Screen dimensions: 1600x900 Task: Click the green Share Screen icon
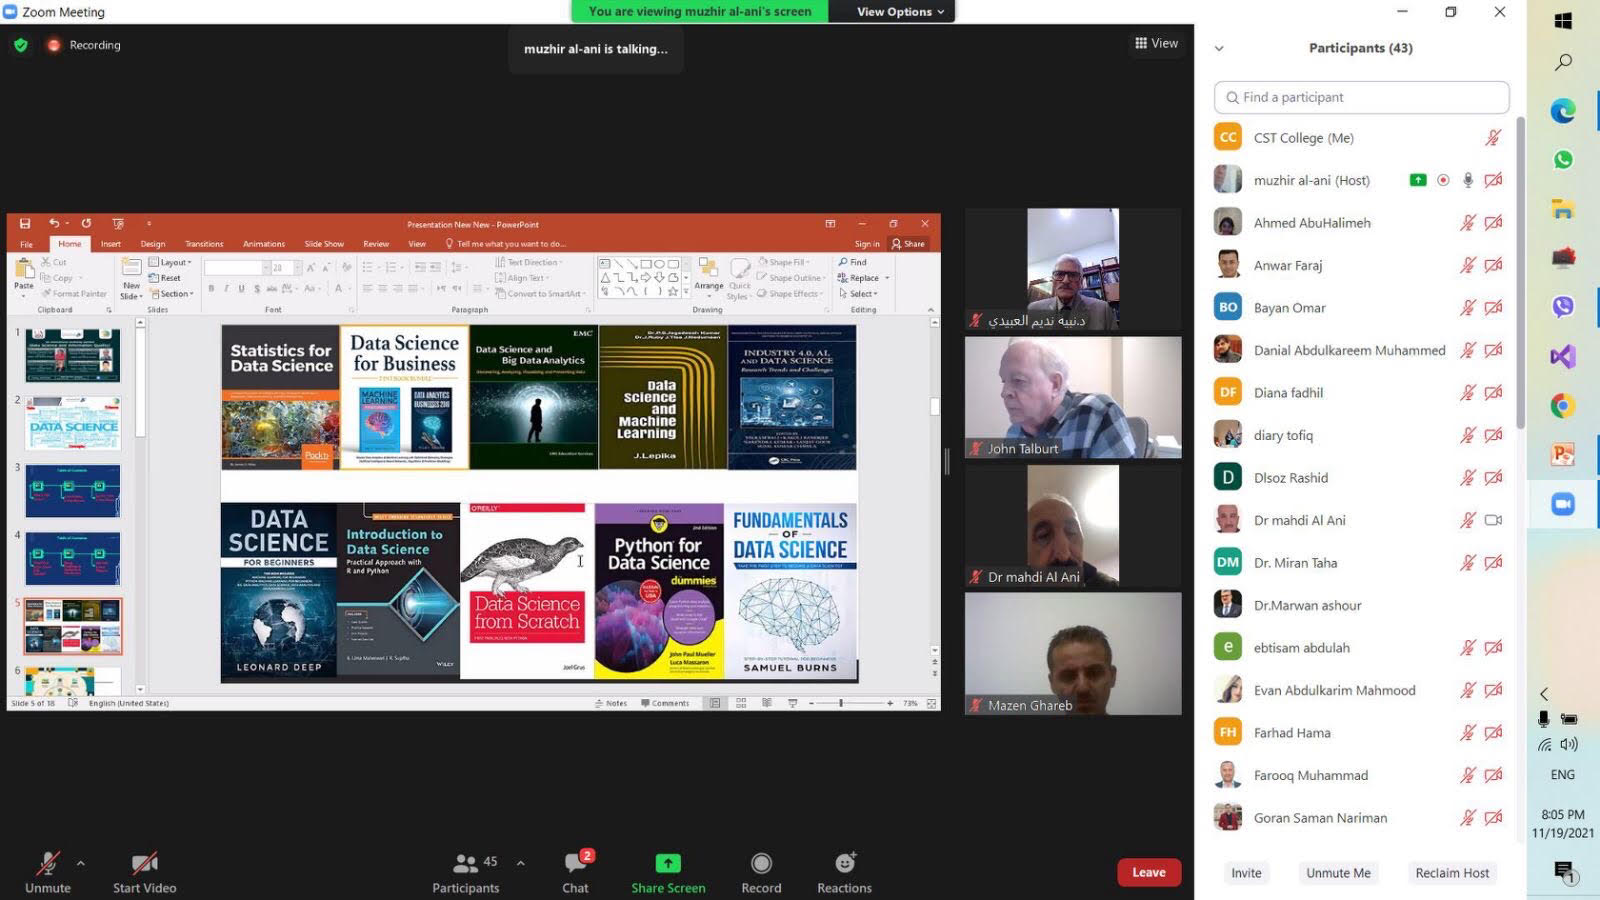668,863
